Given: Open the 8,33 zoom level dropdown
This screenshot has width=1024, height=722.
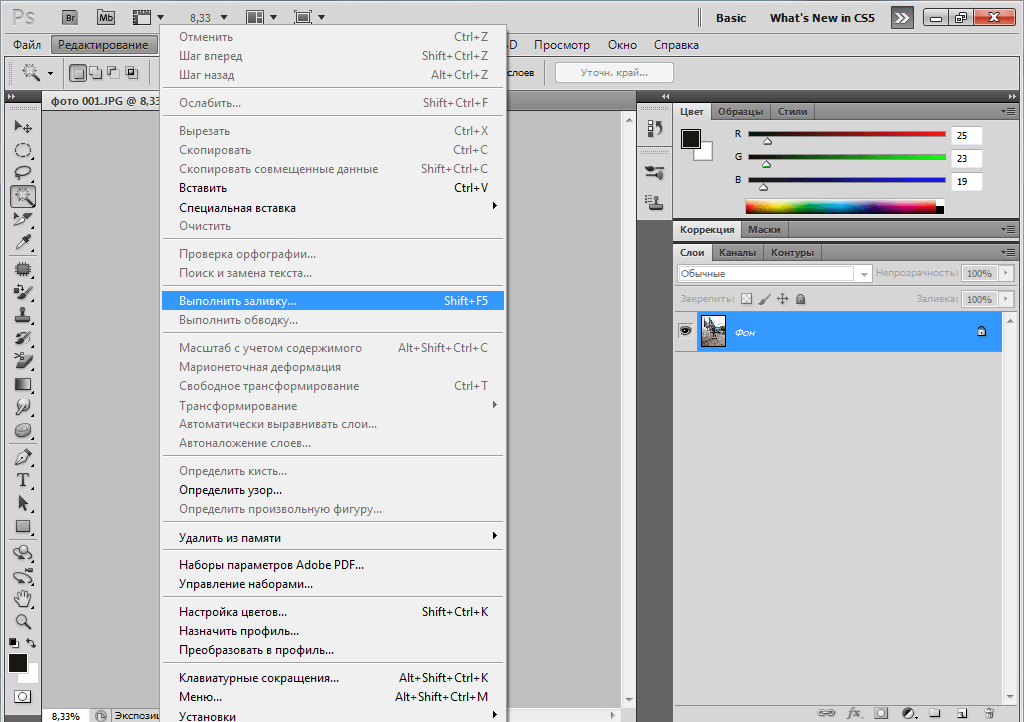Looking at the screenshot, I should [224, 18].
